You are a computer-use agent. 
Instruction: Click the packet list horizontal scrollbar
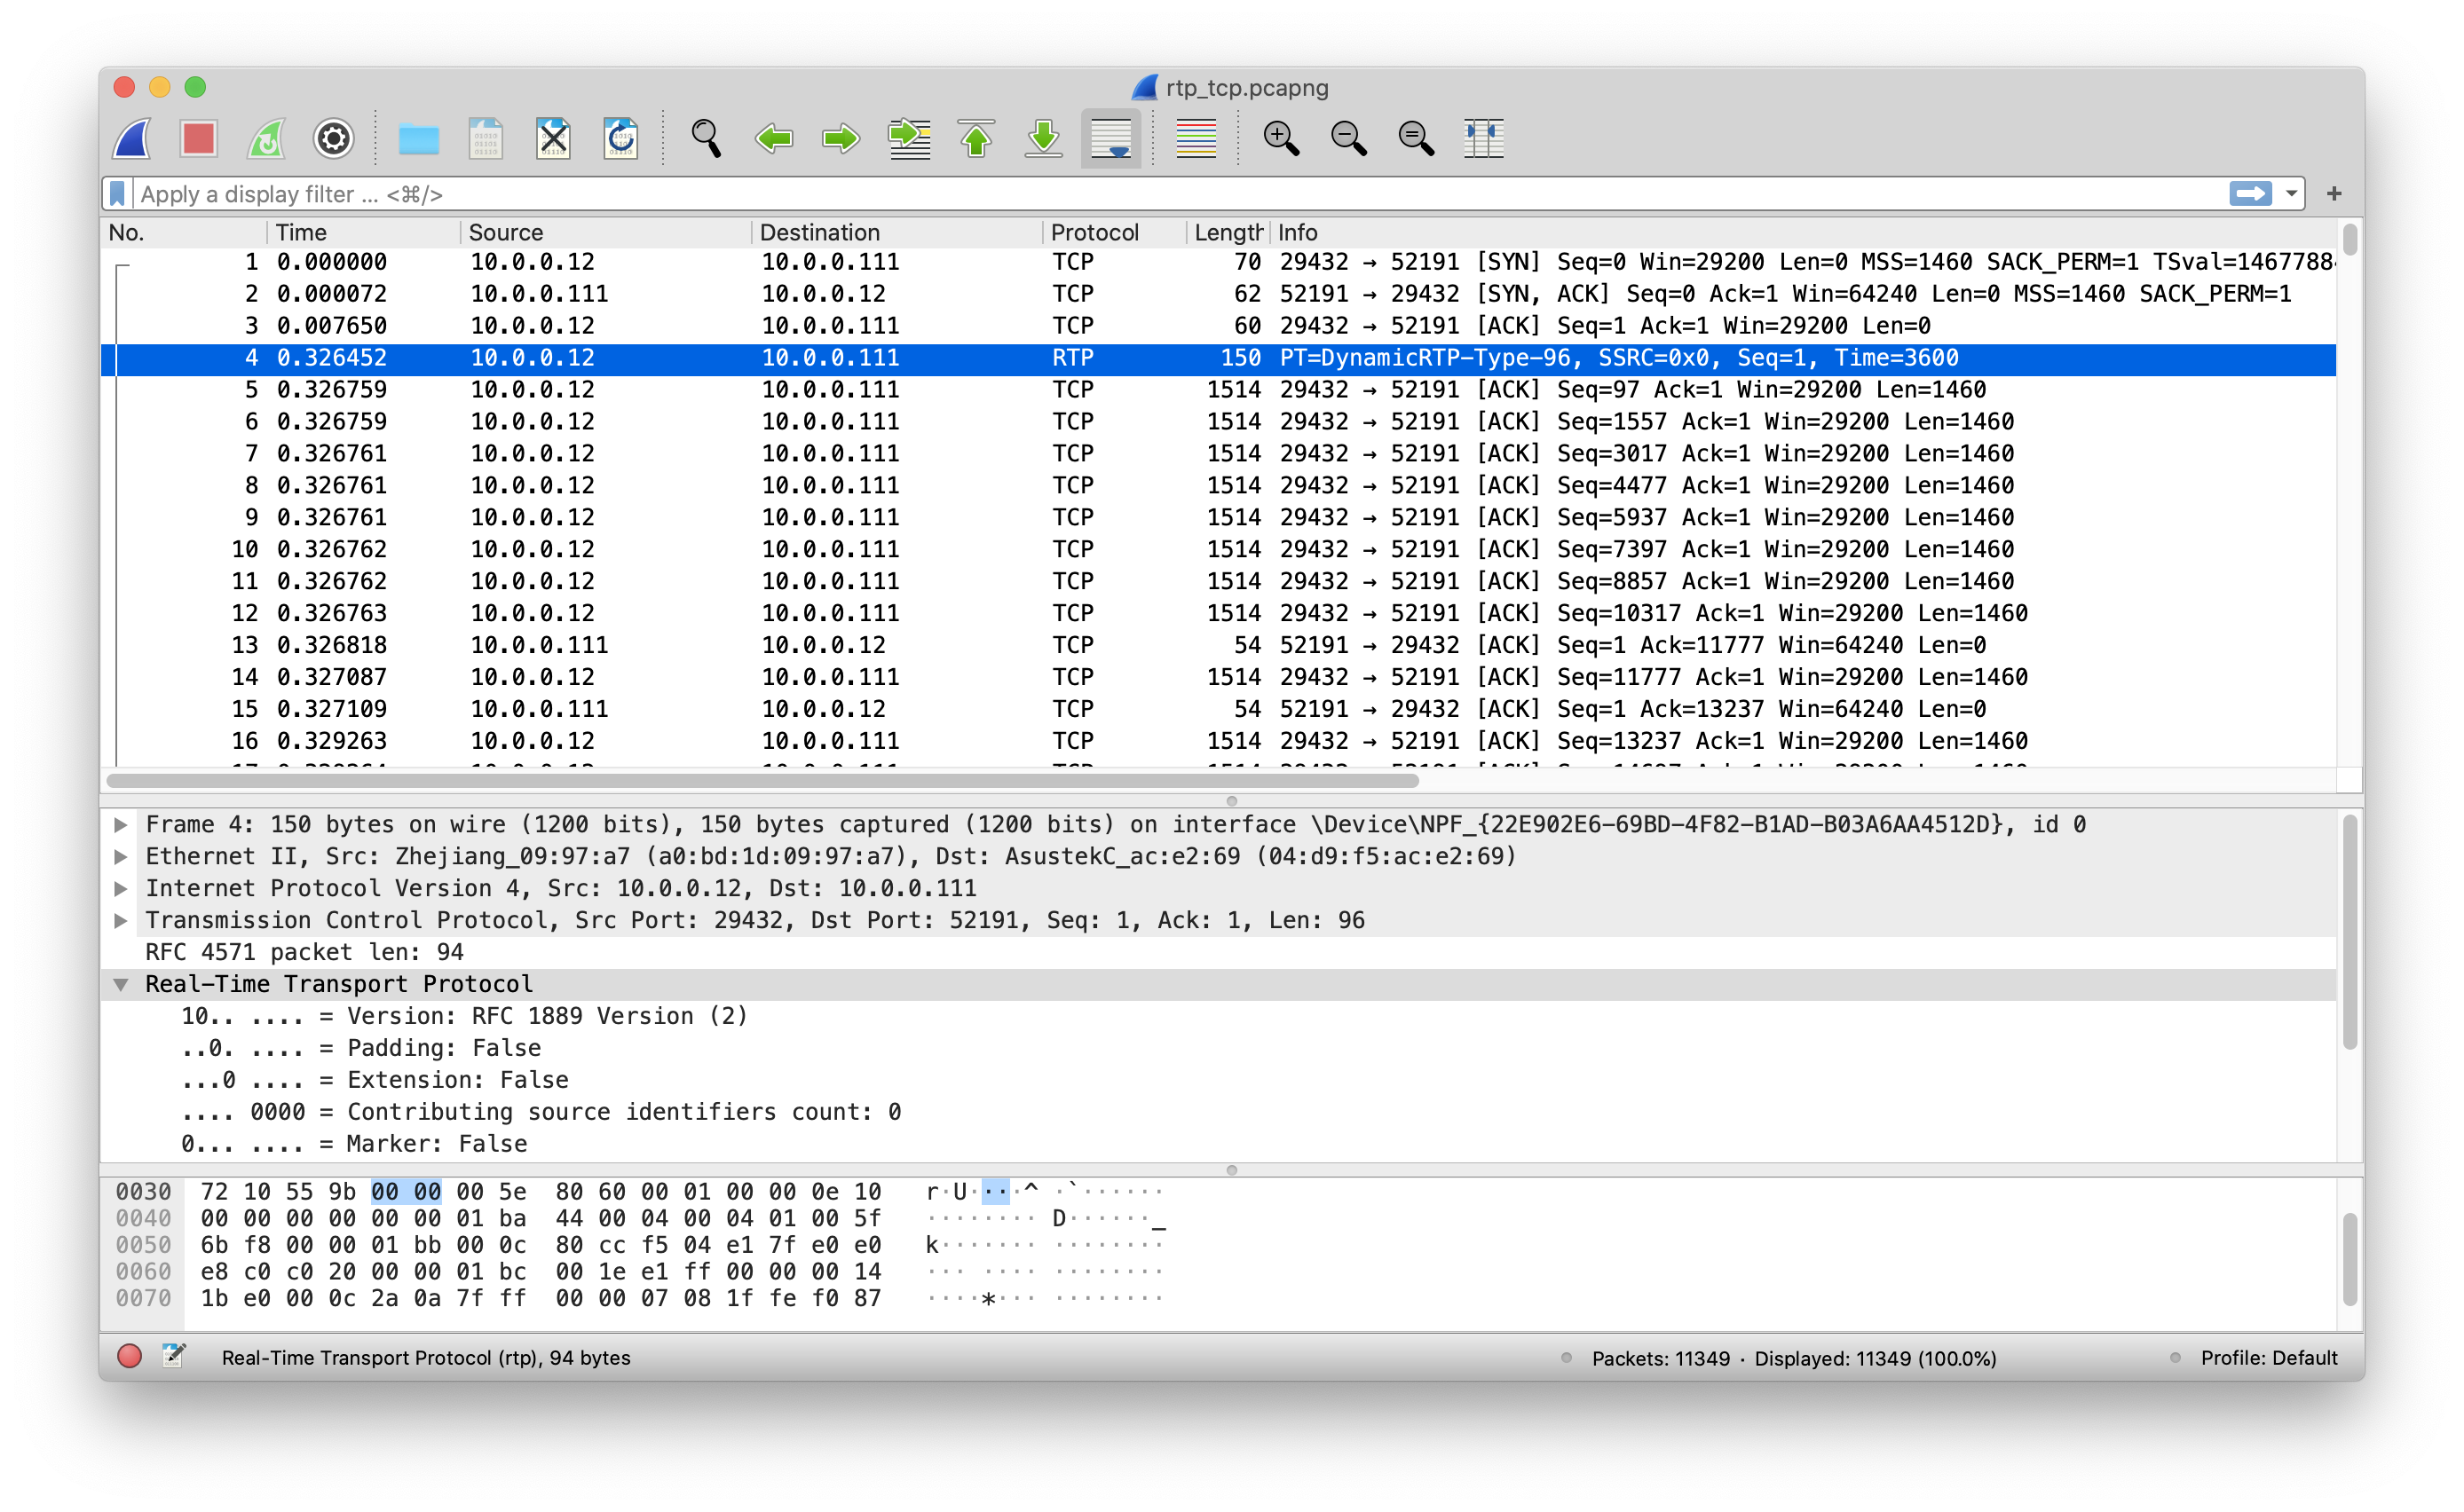(760, 781)
